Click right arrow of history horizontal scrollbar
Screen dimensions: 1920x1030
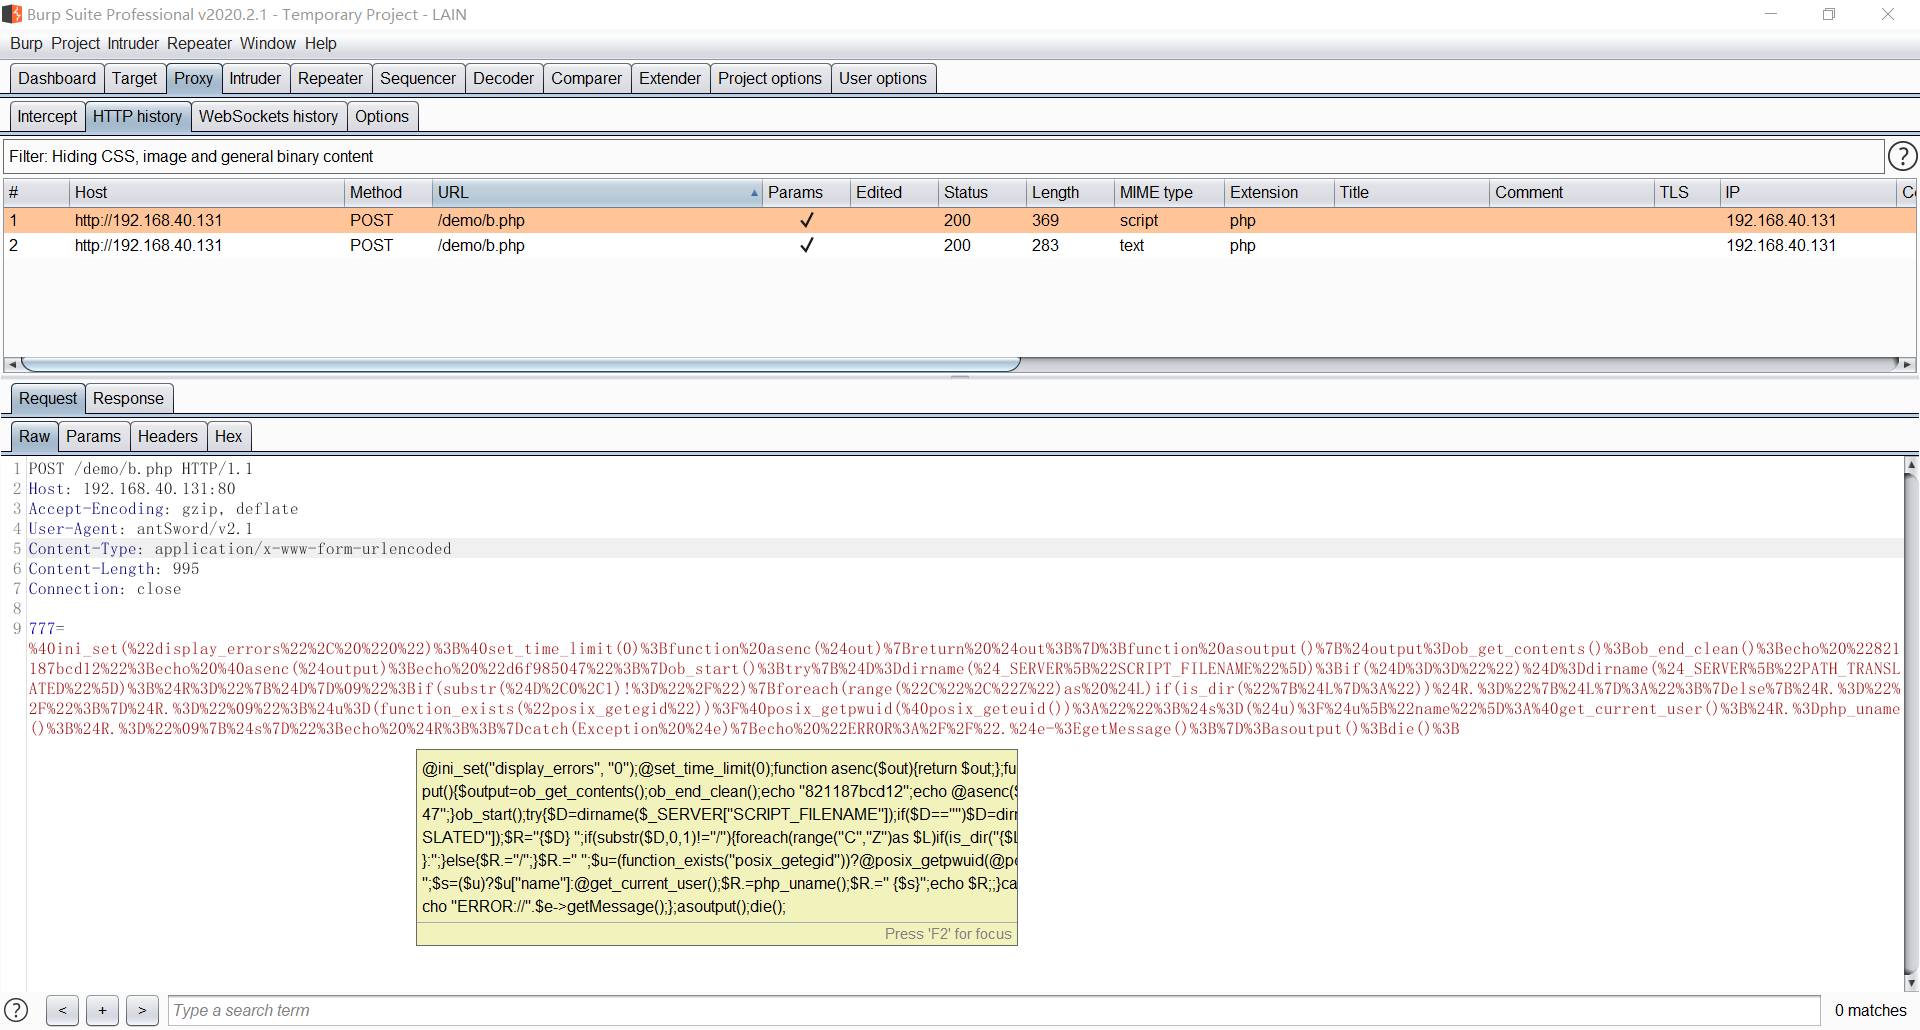1907,365
